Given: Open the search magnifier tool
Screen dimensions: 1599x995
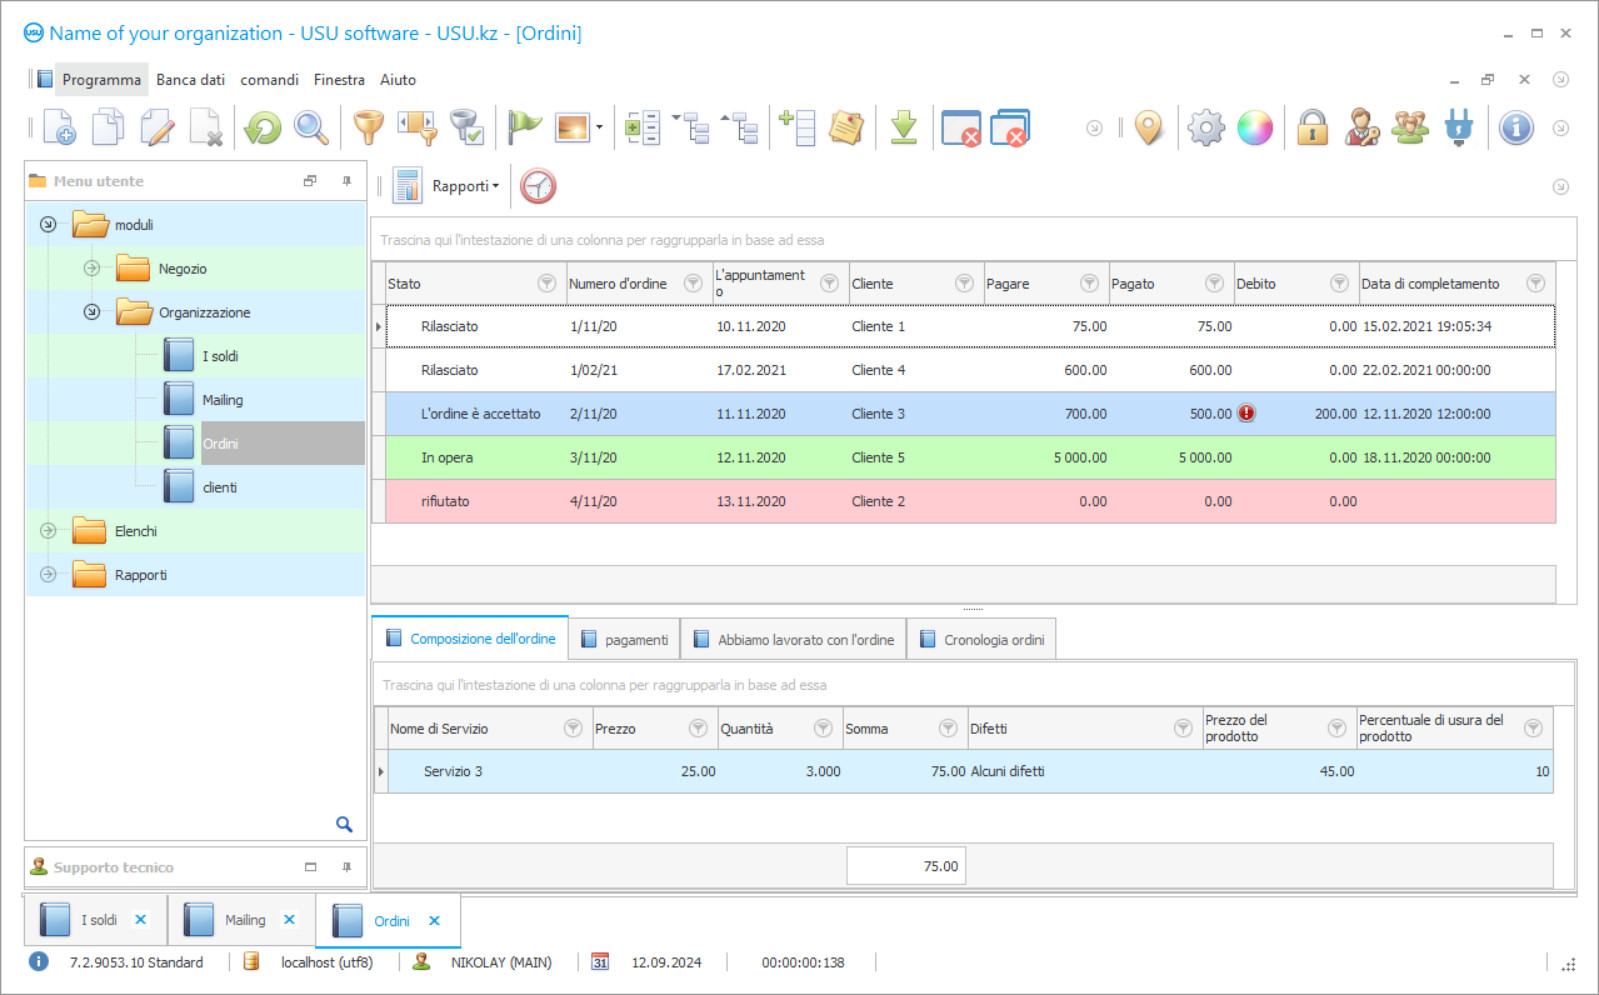Looking at the screenshot, I should click(311, 128).
